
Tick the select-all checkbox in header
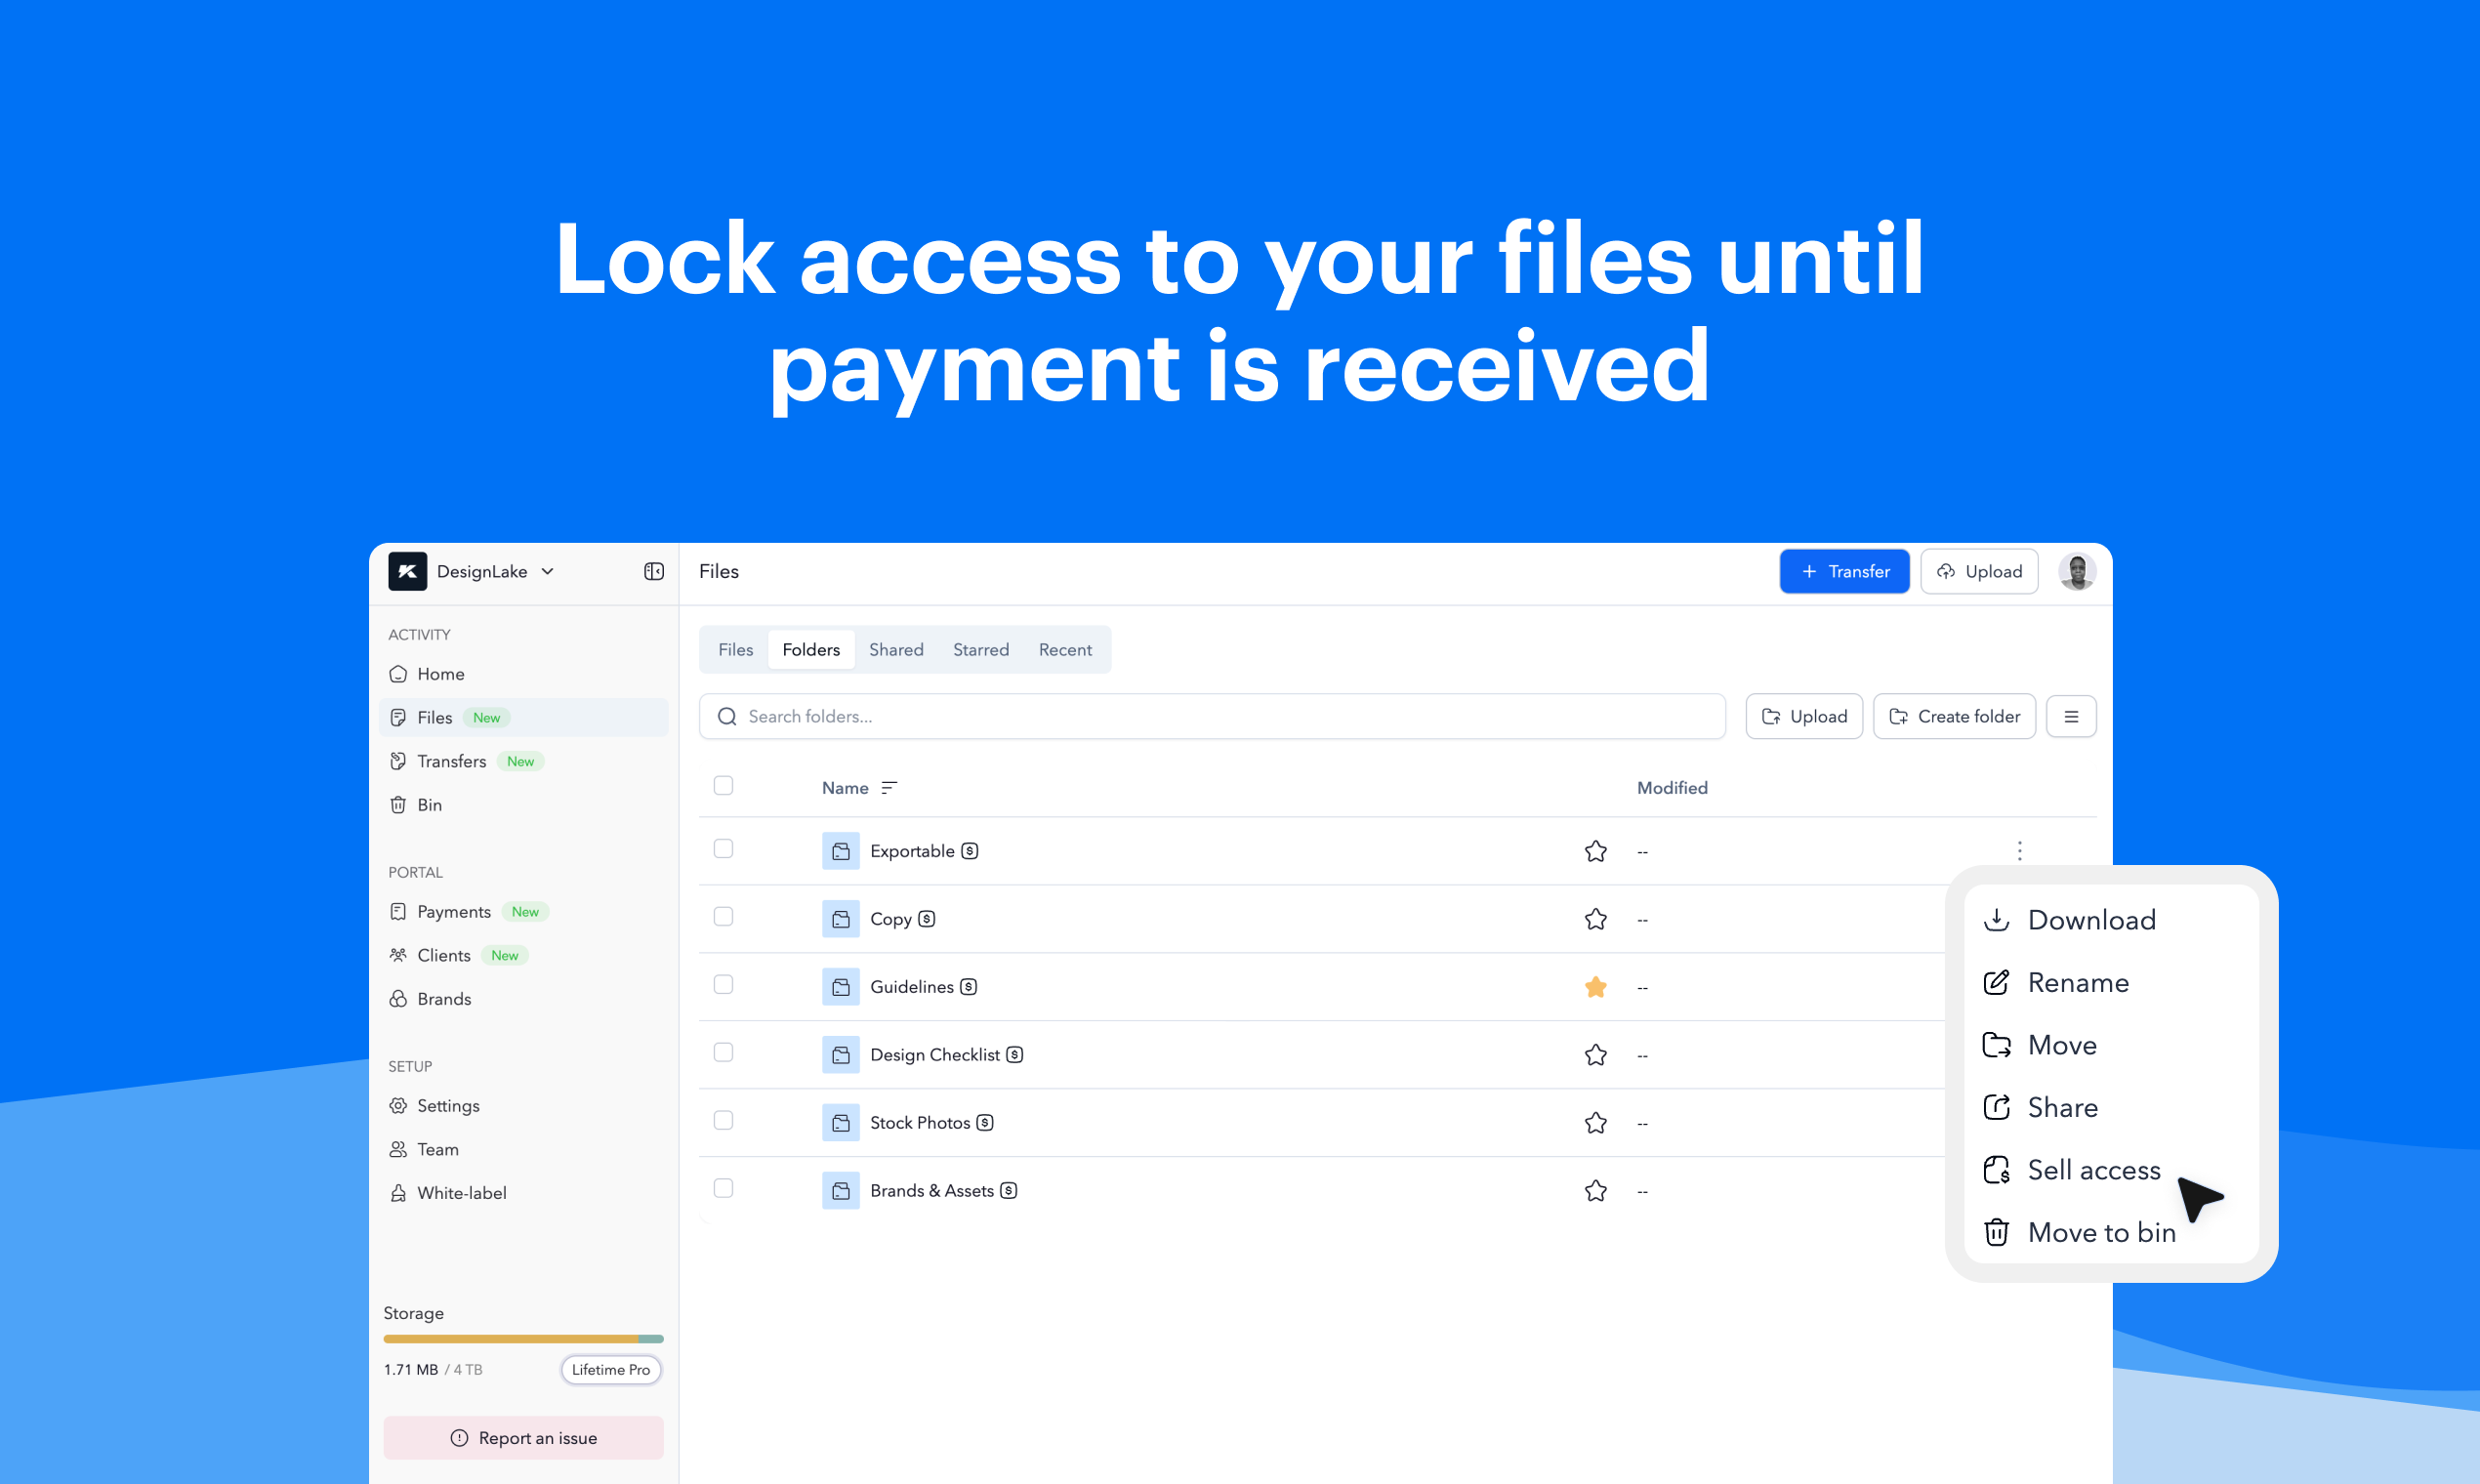tap(723, 786)
